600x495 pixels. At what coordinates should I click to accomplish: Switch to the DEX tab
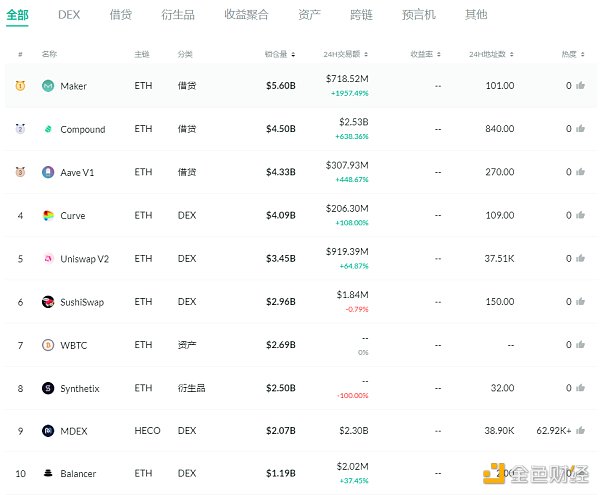[69, 15]
